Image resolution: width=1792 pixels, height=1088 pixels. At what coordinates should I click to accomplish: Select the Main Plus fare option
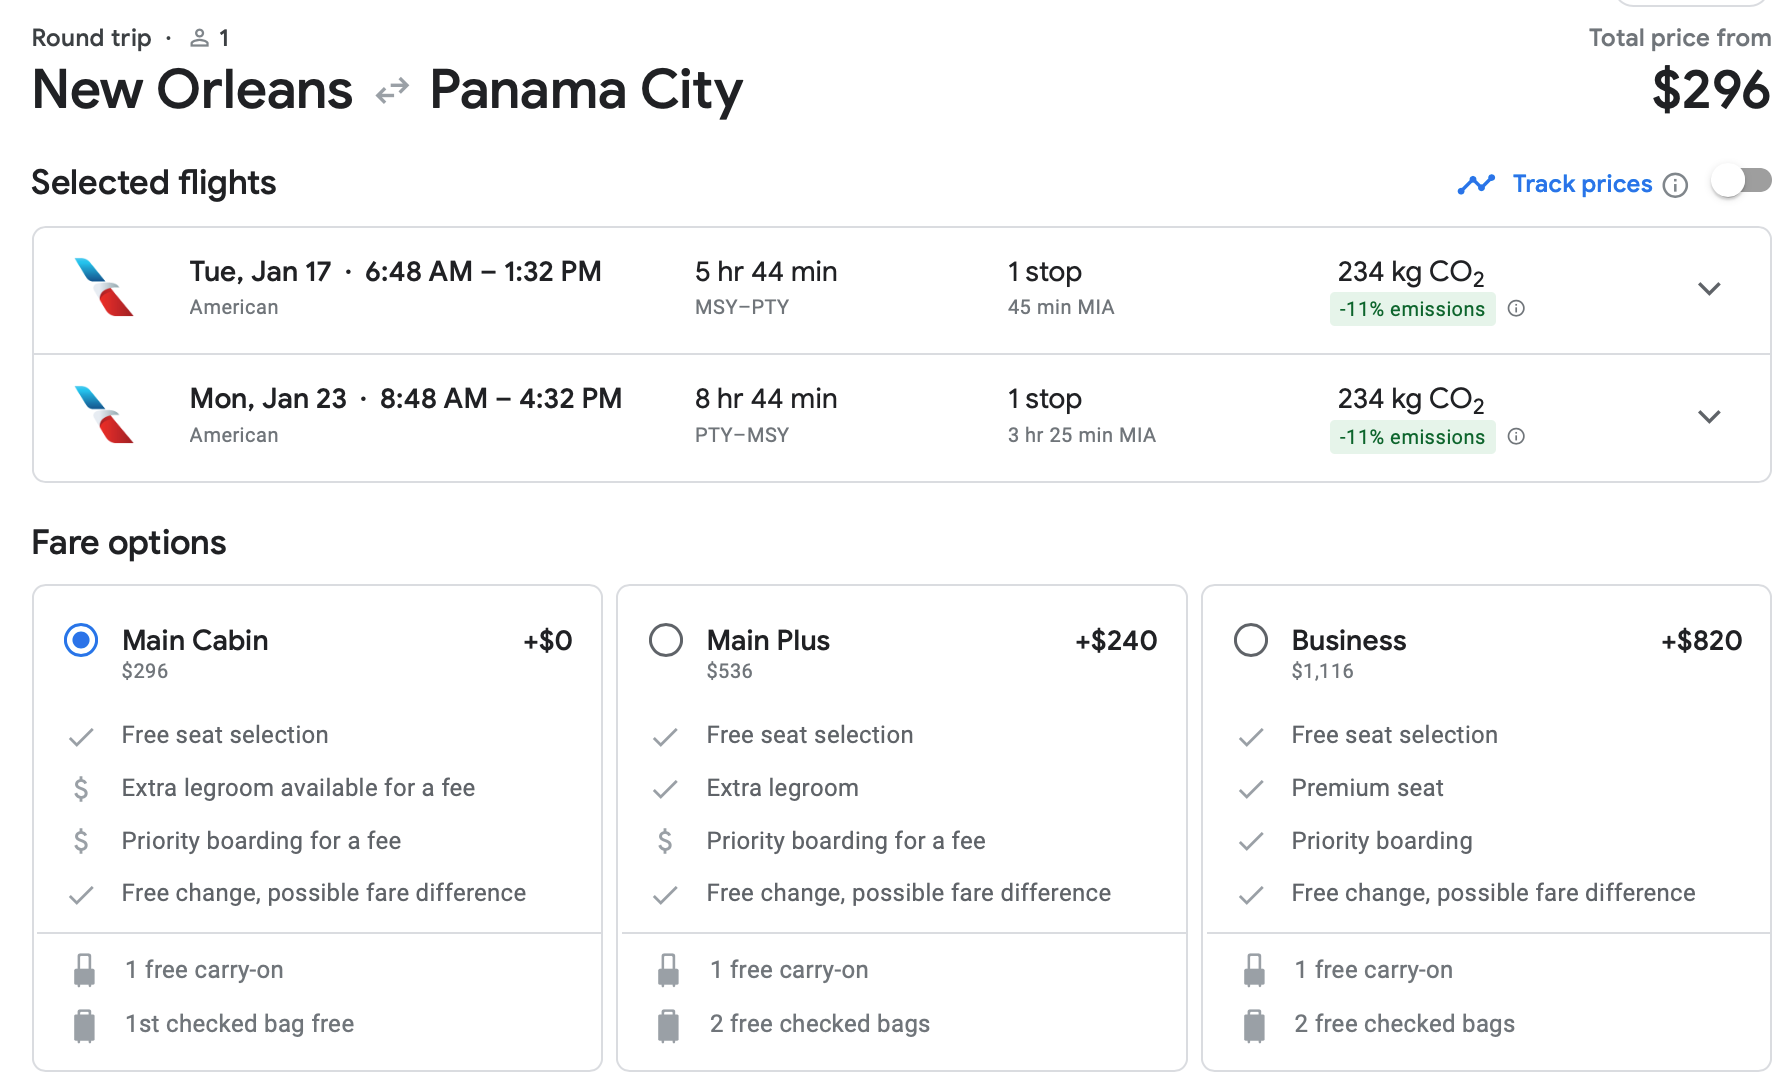point(666,640)
